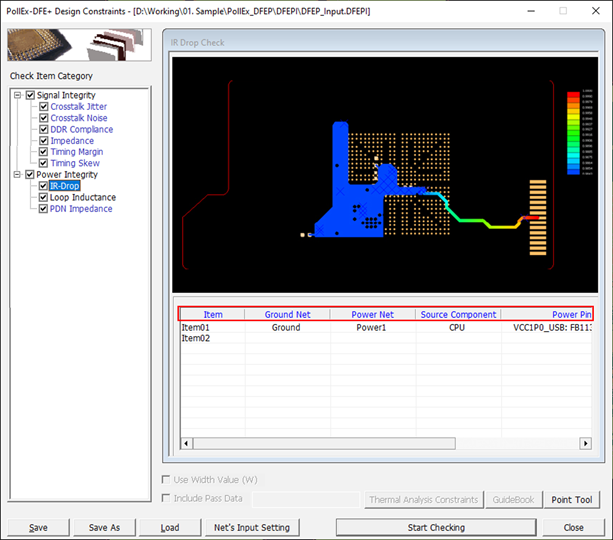The width and height of the screenshot is (613, 540).
Task: Click the horizontal scrollbar right arrow
Action: pos(586,443)
